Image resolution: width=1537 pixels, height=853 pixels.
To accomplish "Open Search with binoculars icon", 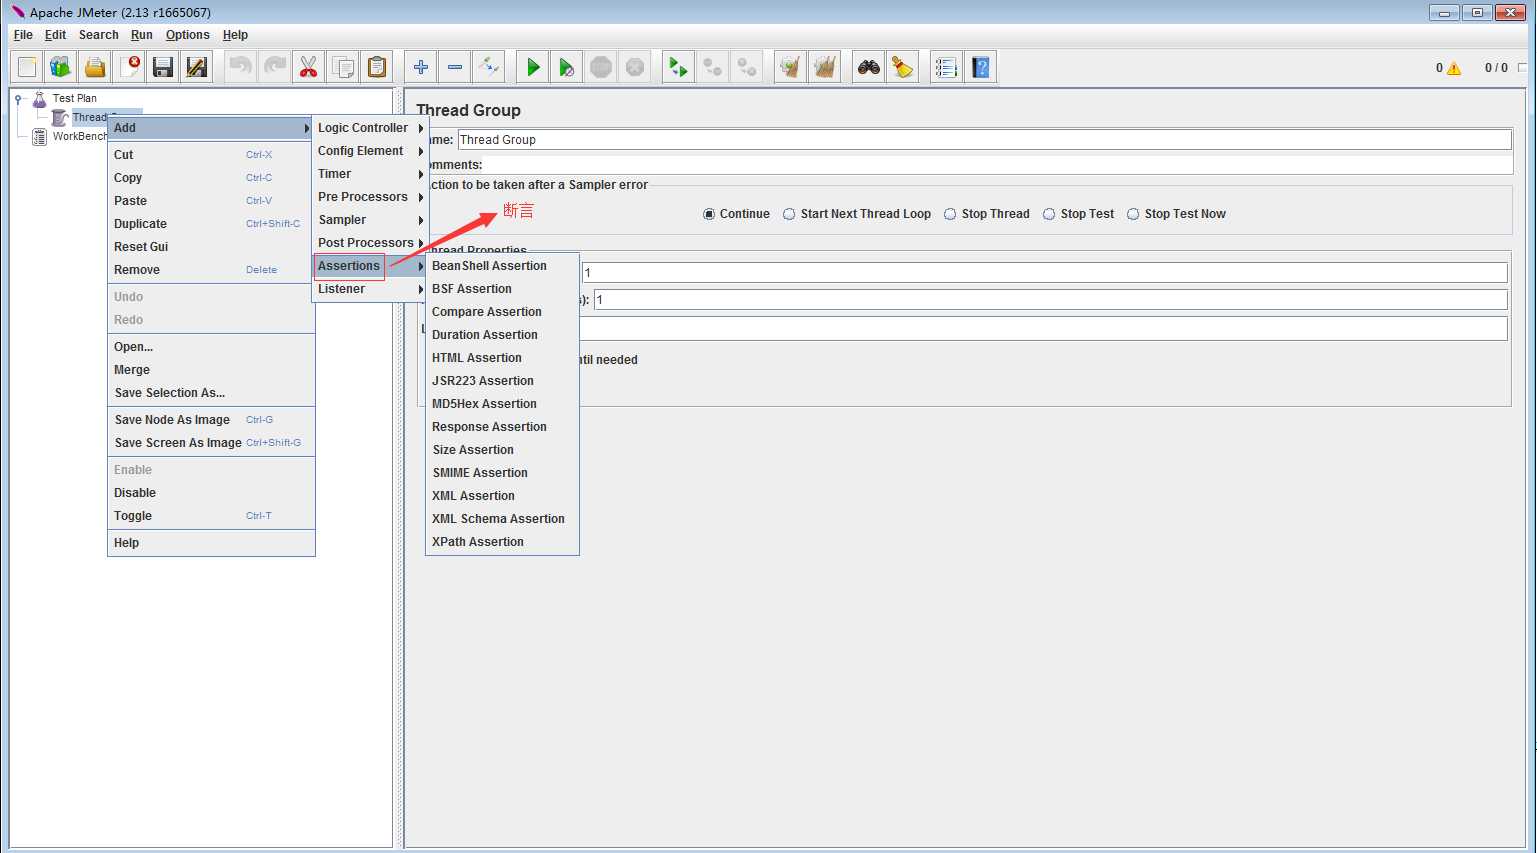I will click(869, 67).
